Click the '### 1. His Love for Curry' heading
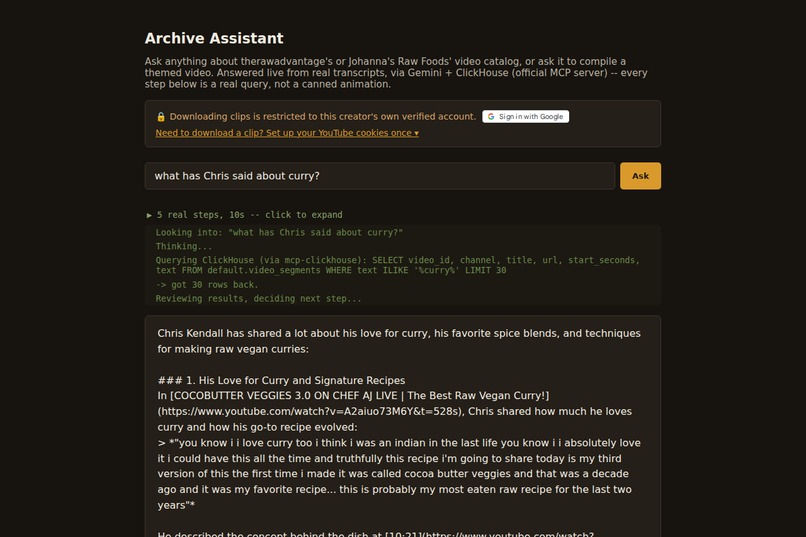Screen dimensions: 806x537 click(281, 380)
